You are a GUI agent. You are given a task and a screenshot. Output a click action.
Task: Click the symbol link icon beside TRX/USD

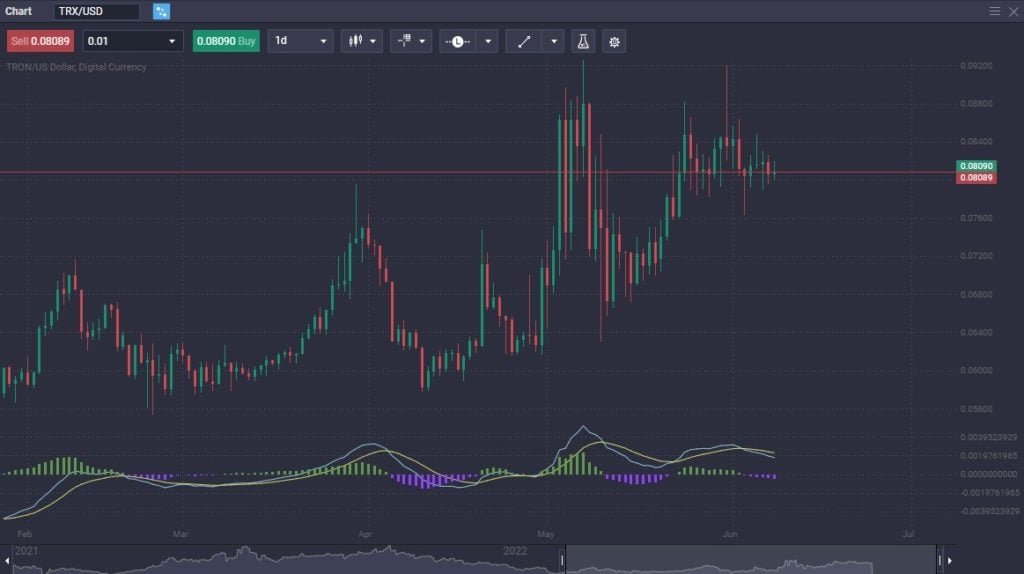coord(161,11)
